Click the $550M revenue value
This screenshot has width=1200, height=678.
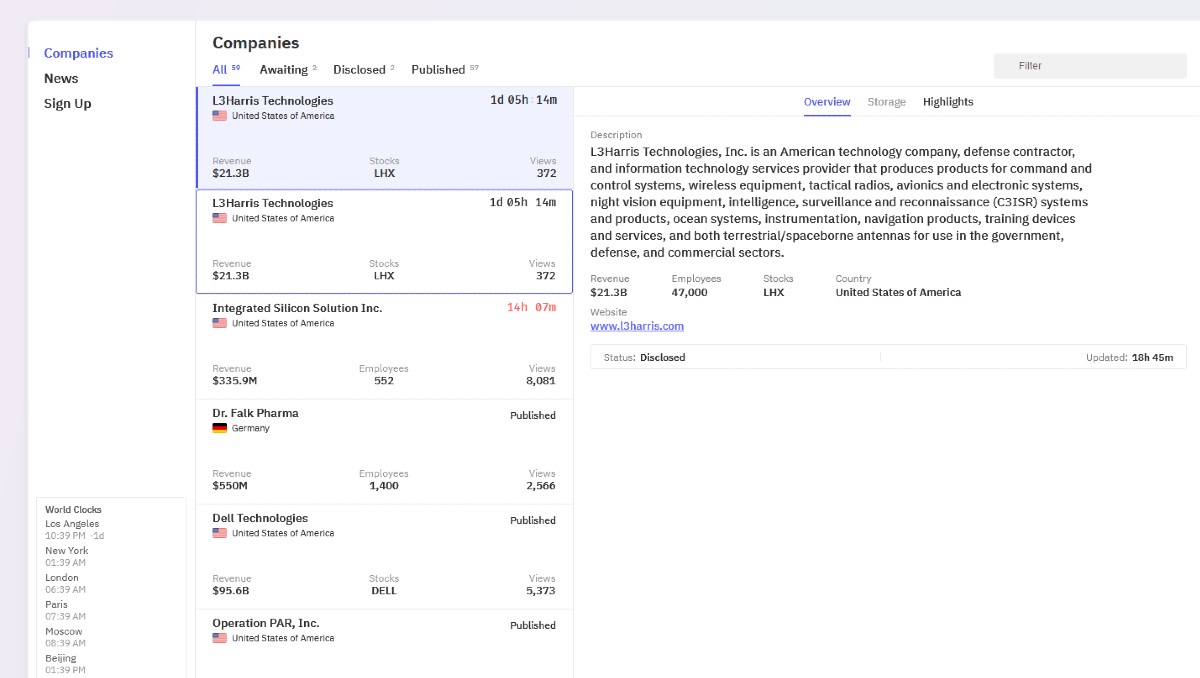tap(230, 486)
